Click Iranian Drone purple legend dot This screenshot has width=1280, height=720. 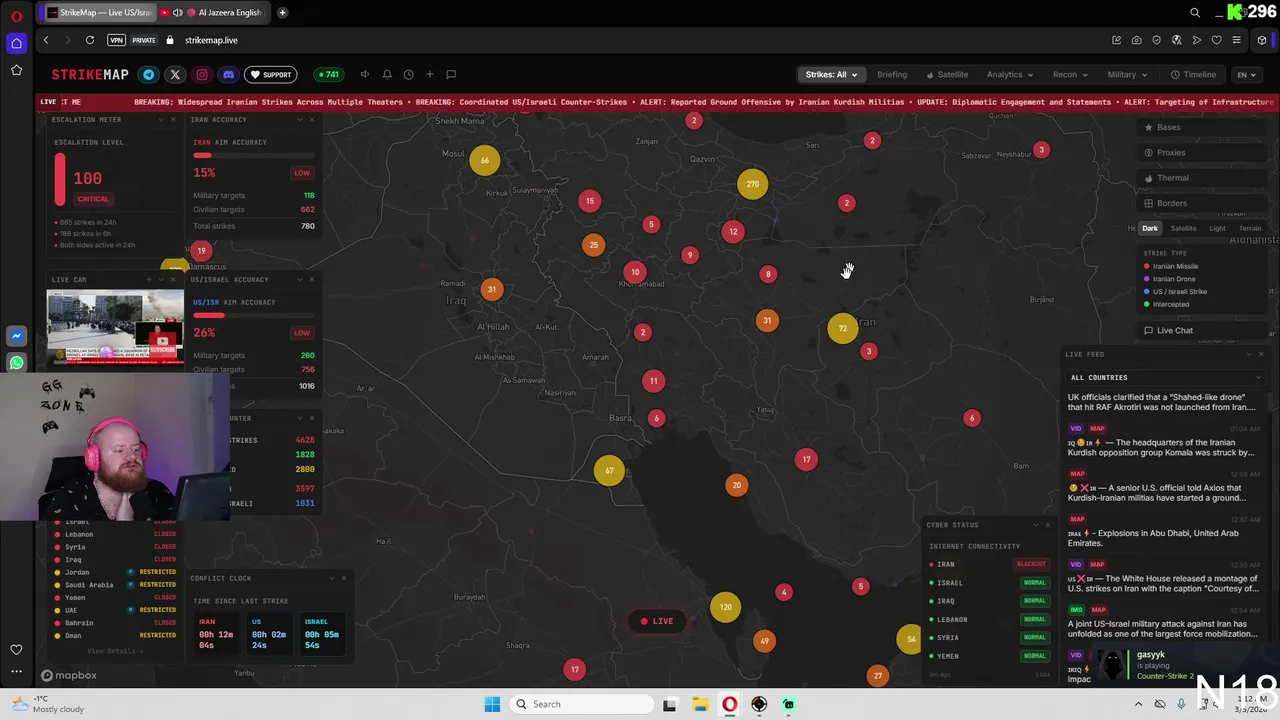(1147, 279)
